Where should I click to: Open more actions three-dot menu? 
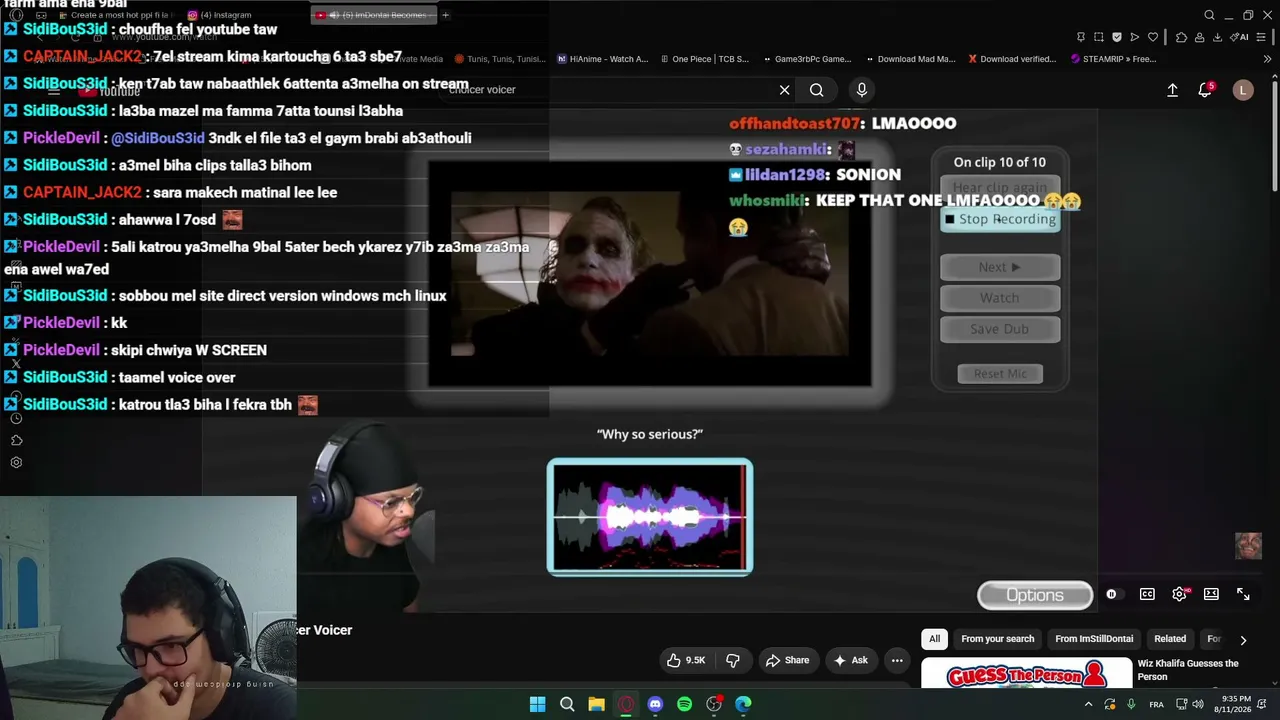pos(897,660)
